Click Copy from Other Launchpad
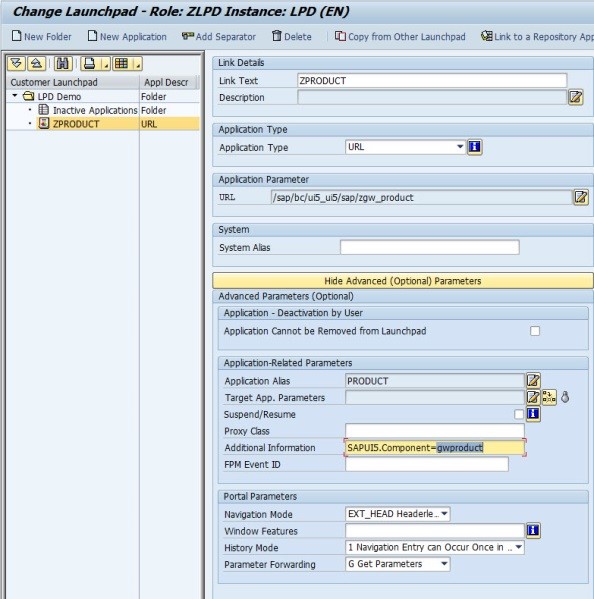This screenshot has width=594, height=599. click(x=400, y=37)
